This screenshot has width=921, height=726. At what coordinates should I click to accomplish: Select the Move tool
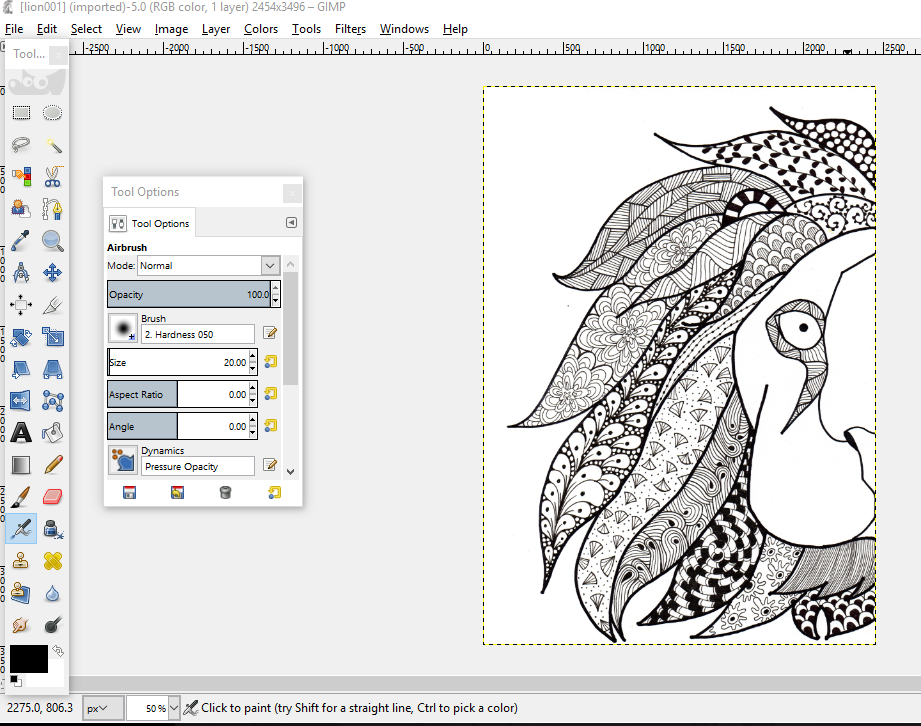tap(53, 273)
